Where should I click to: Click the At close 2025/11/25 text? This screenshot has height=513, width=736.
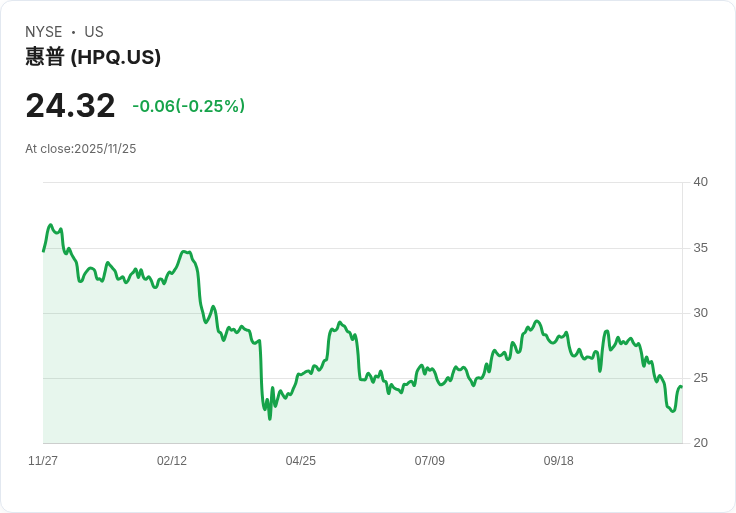tap(80, 149)
